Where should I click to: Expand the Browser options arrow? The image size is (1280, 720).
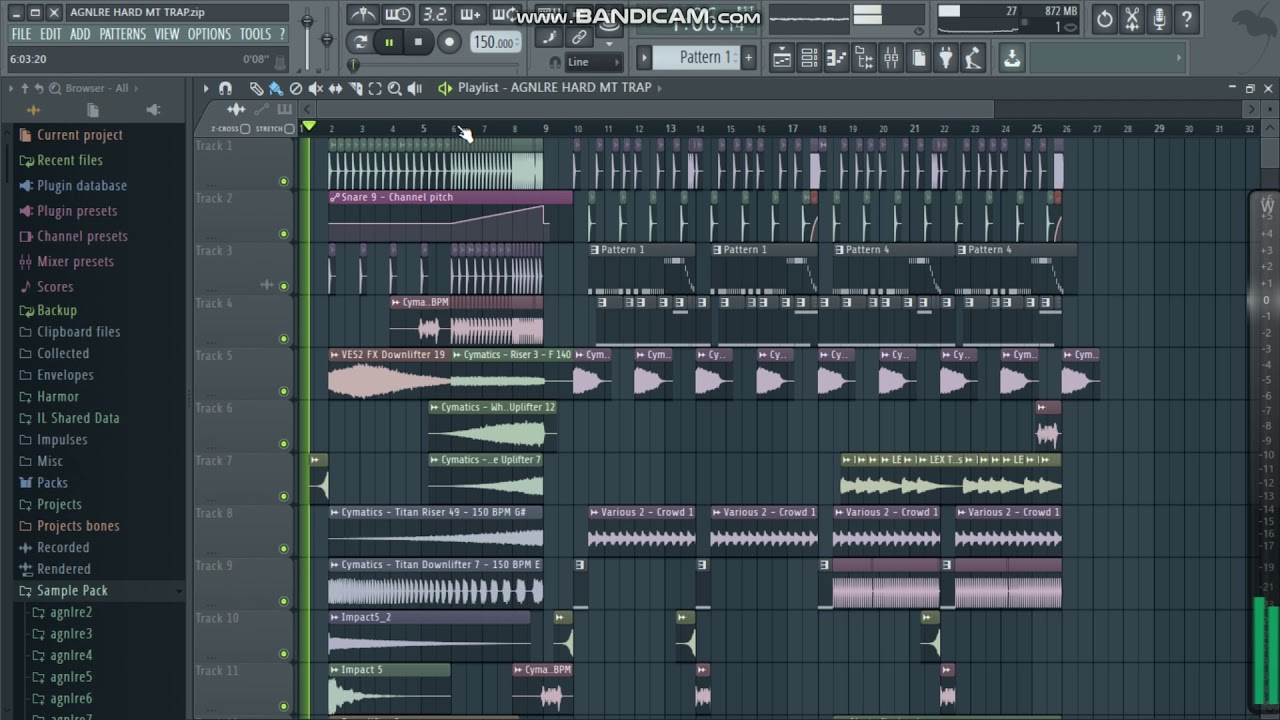tap(11, 88)
